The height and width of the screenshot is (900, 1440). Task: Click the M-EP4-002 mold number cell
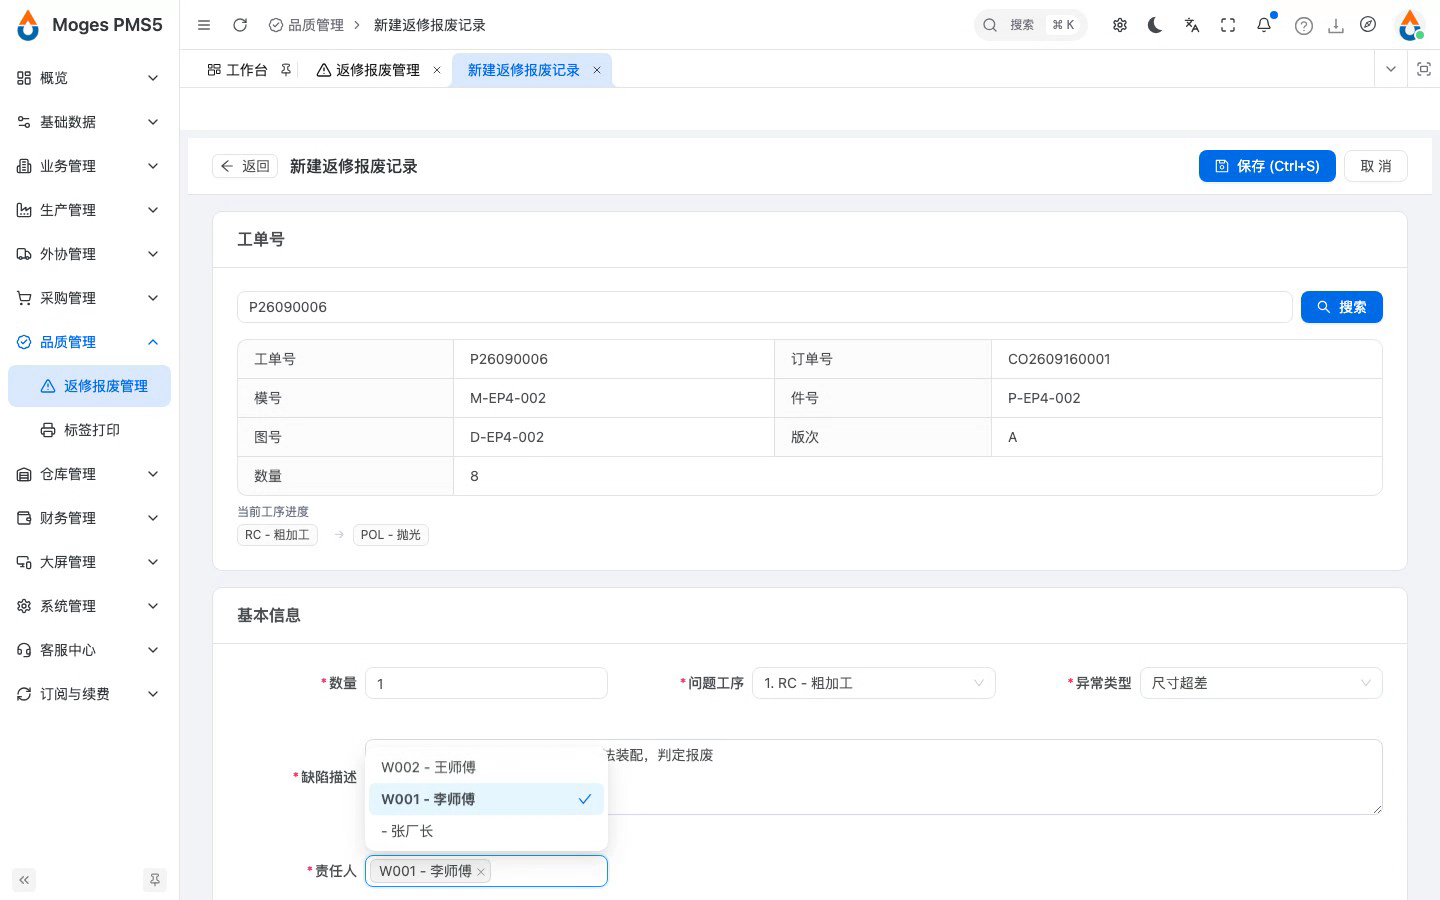click(614, 398)
